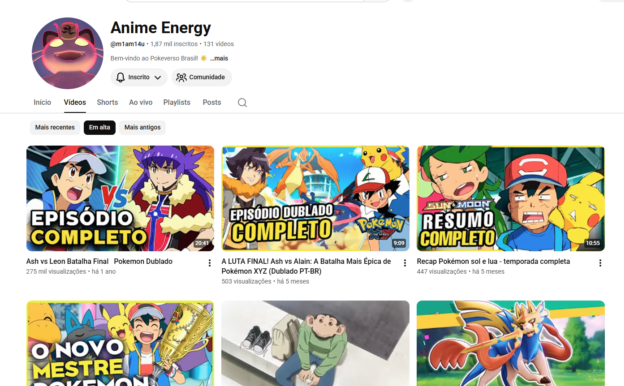Click 447 visualizações text
This screenshot has width=624, height=386.
[x=442, y=272]
